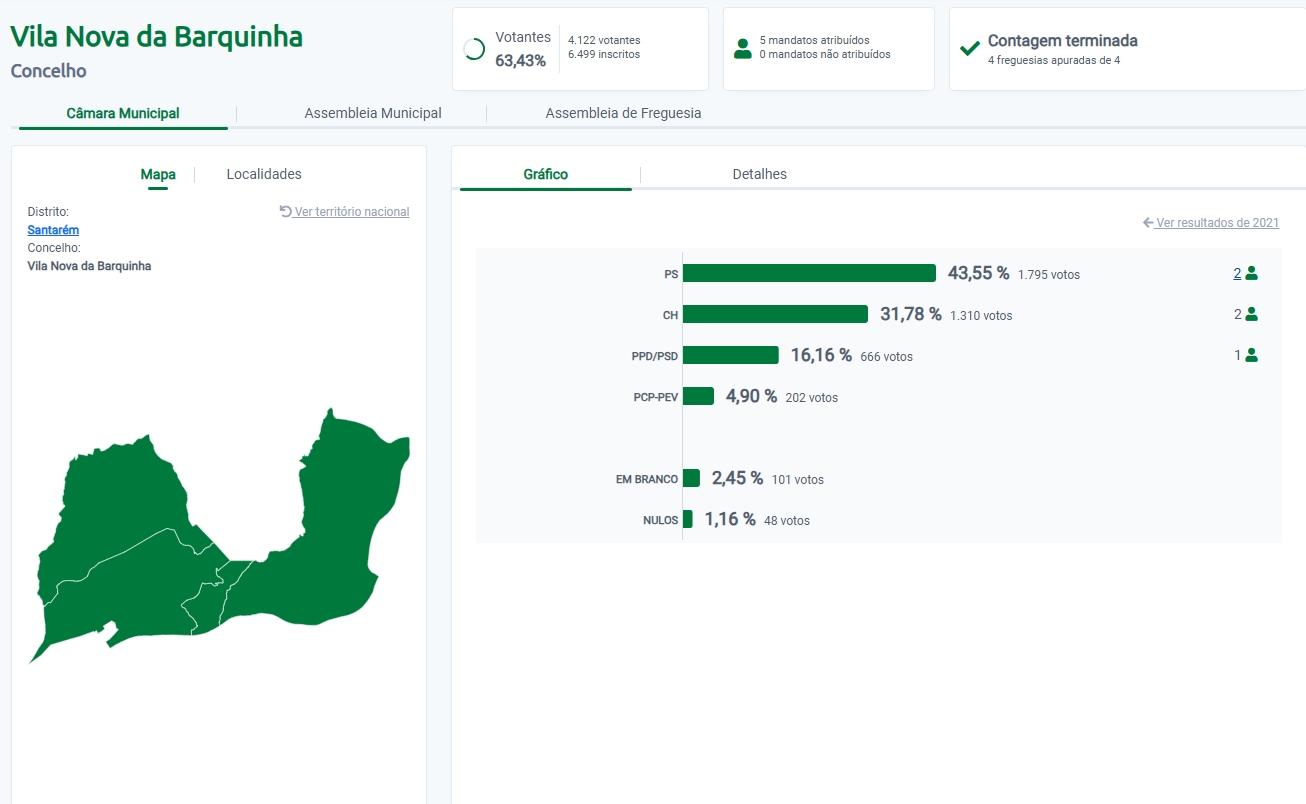The height and width of the screenshot is (804, 1306).
Task: Click the PS elected mandates person icon
Action: point(1251,273)
